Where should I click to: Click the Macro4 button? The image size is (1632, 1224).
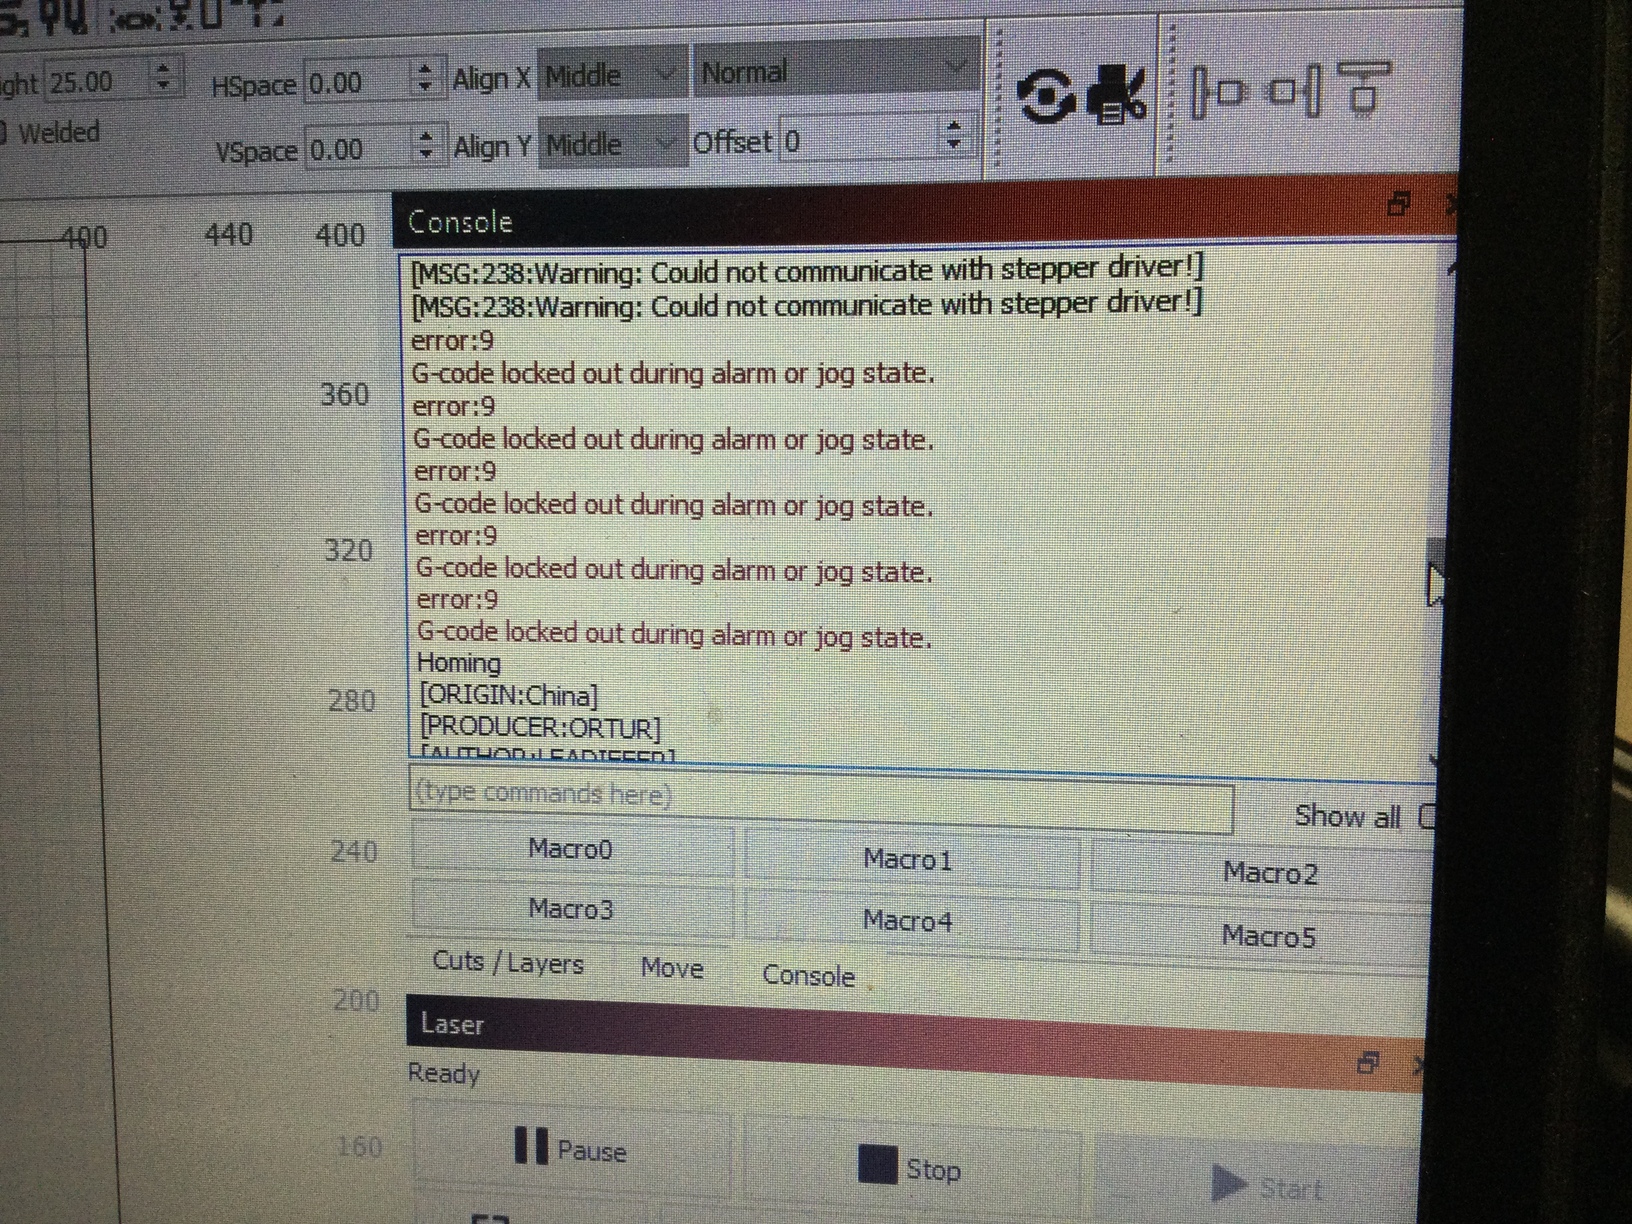click(x=908, y=920)
